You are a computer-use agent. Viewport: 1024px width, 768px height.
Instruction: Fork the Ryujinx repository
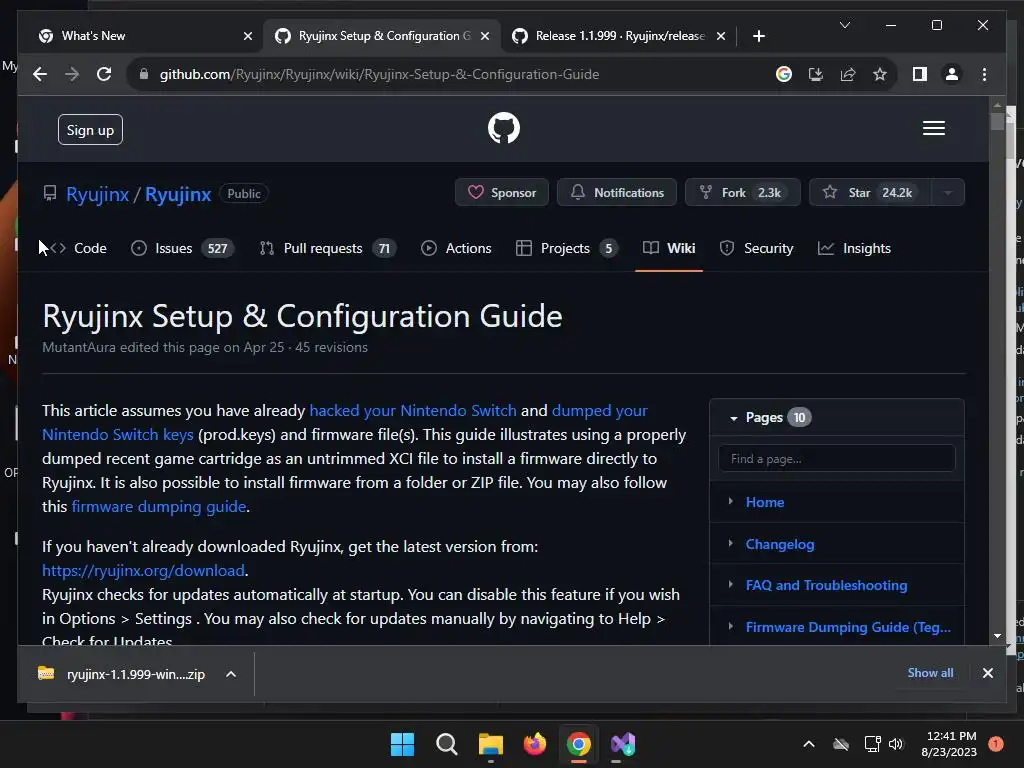point(743,193)
